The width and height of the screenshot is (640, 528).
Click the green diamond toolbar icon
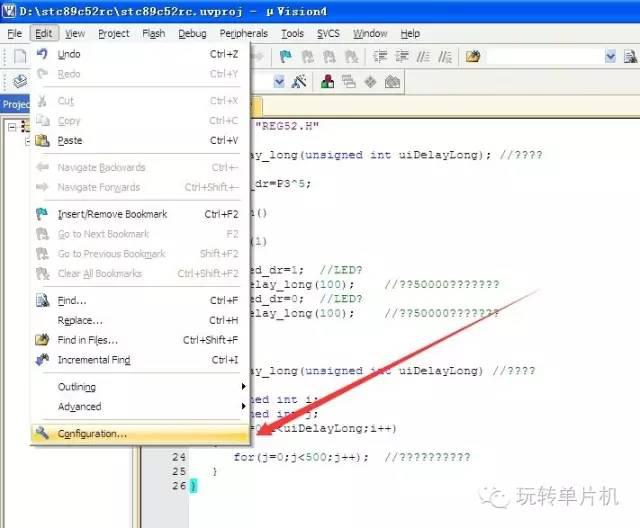tap(370, 82)
